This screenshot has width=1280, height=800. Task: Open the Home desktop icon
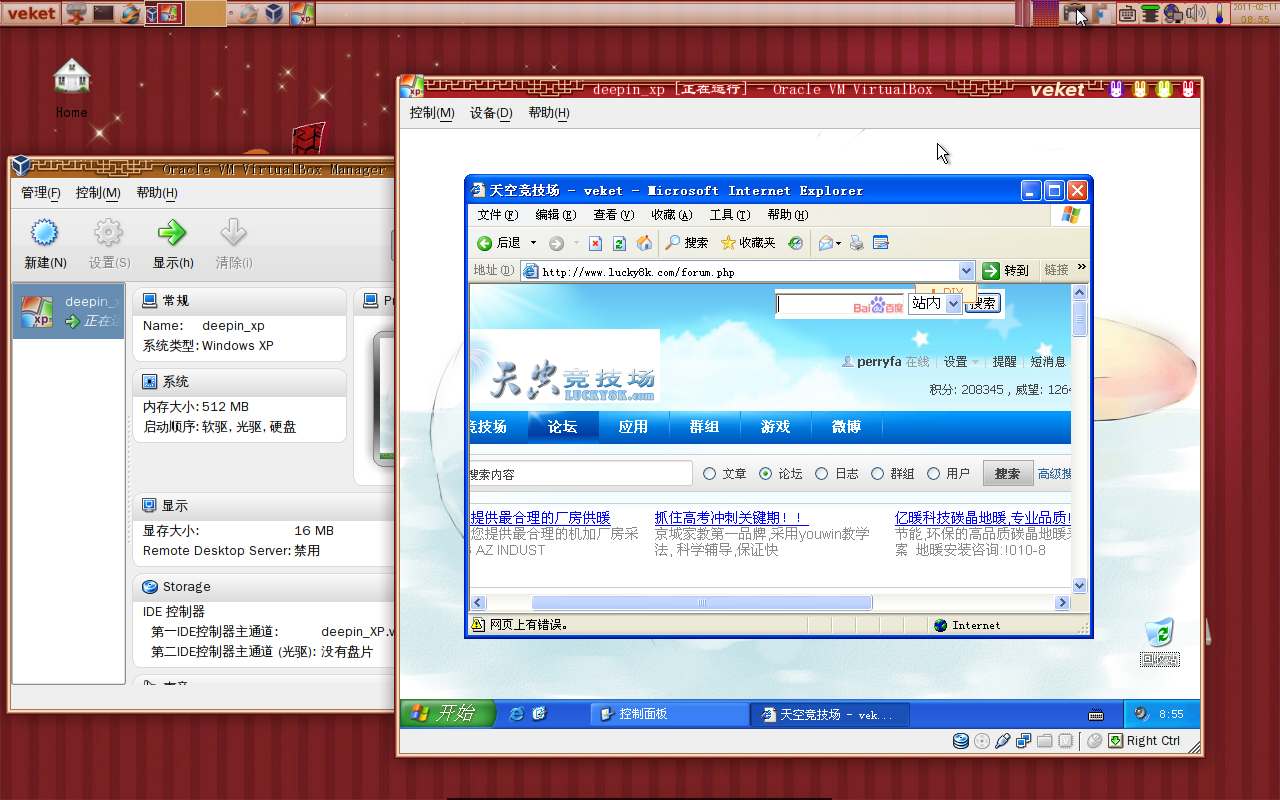pyautogui.click(x=71, y=88)
